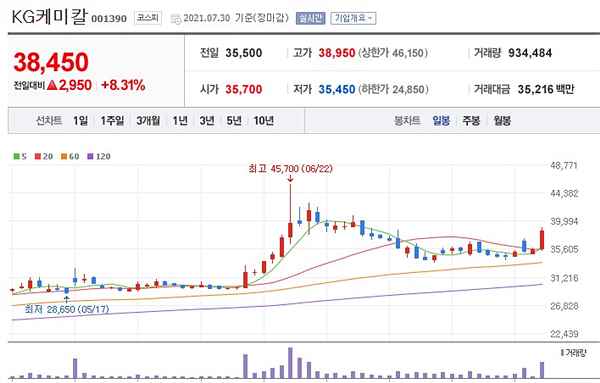Click the red 20-day average swatch

38,156
